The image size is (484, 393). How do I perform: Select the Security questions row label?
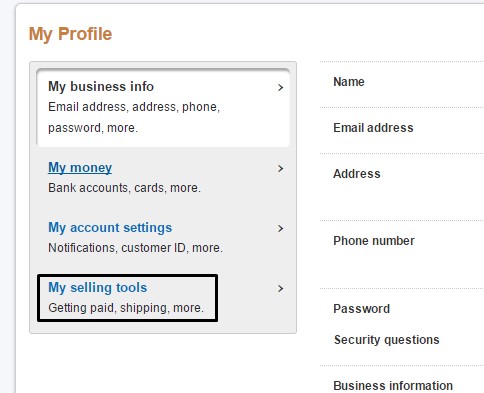(387, 340)
